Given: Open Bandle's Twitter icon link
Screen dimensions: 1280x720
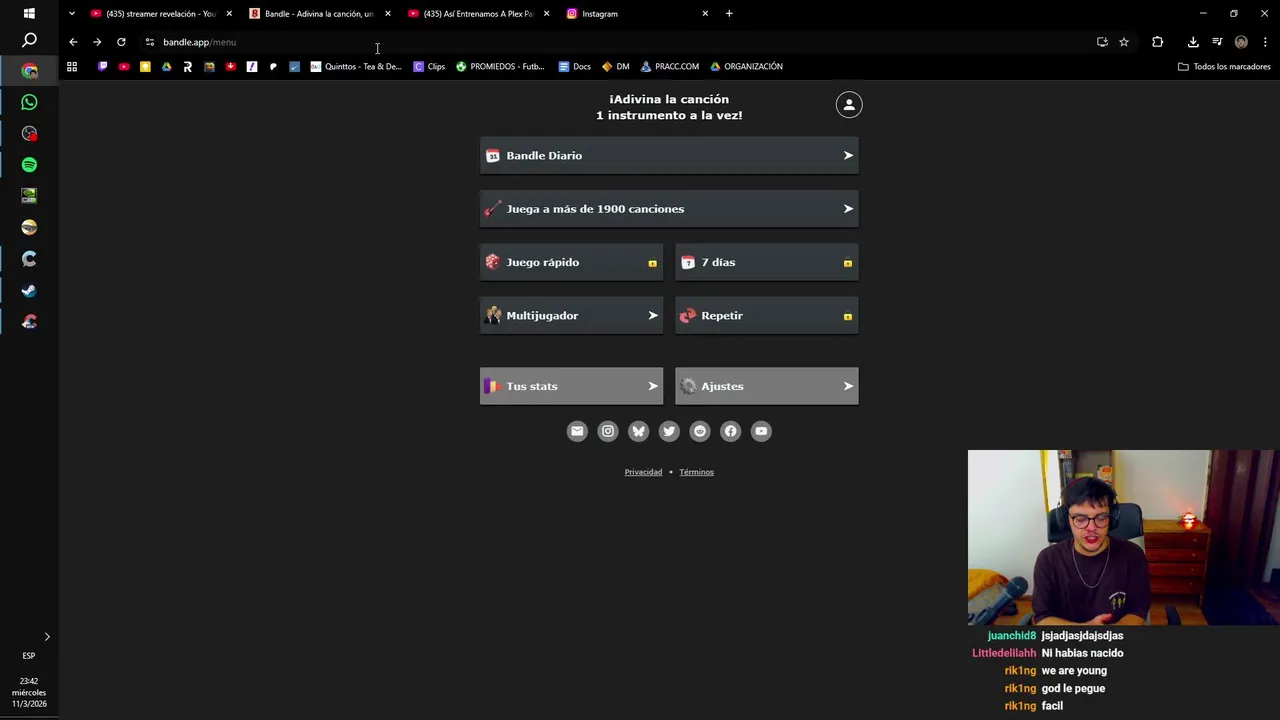Looking at the screenshot, I should click(x=669, y=431).
